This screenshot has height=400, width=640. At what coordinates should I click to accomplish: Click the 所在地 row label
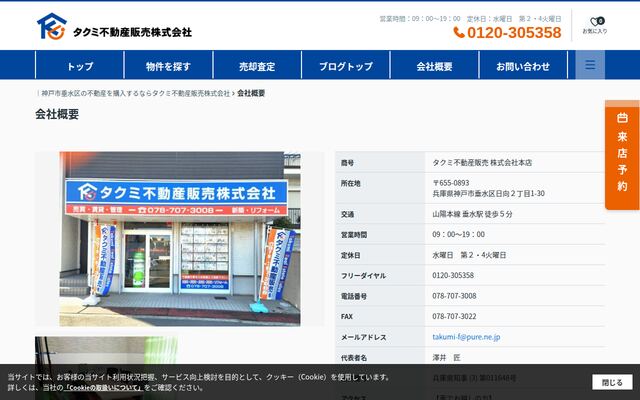tap(351, 183)
